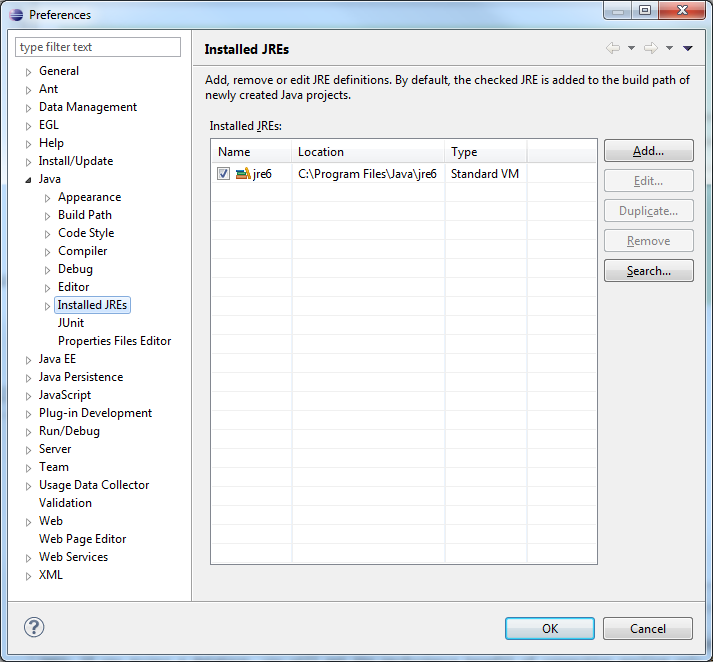Image resolution: width=713 pixels, height=662 pixels.
Task: Click the Edit... button
Action: [x=648, y=181]
